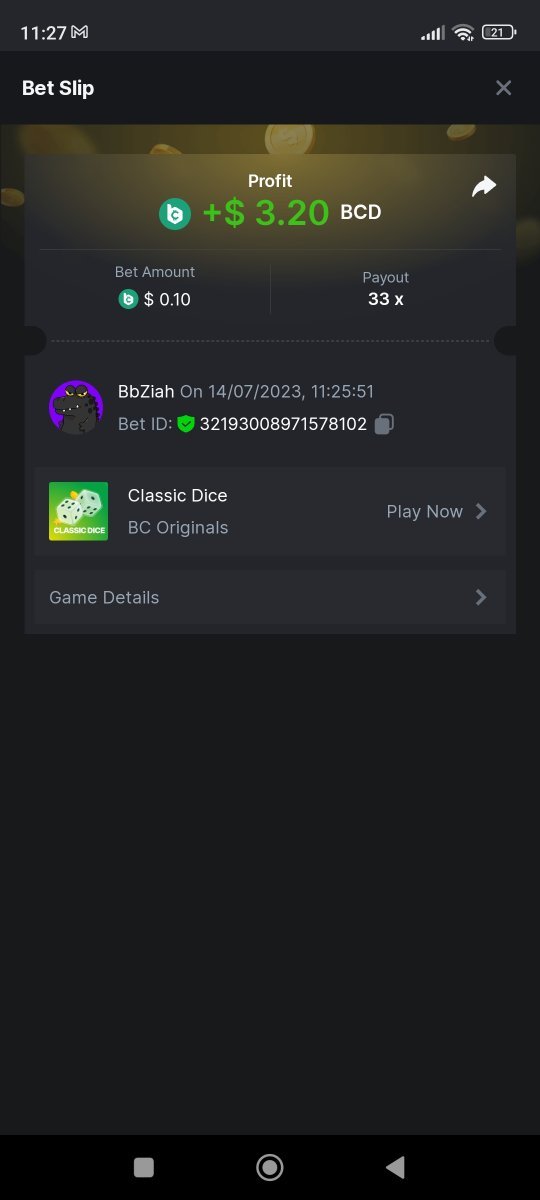Tap the coin icon next to bet amount
The image size is (540, 1200).
pyautogui.click(x=128, y=299)
